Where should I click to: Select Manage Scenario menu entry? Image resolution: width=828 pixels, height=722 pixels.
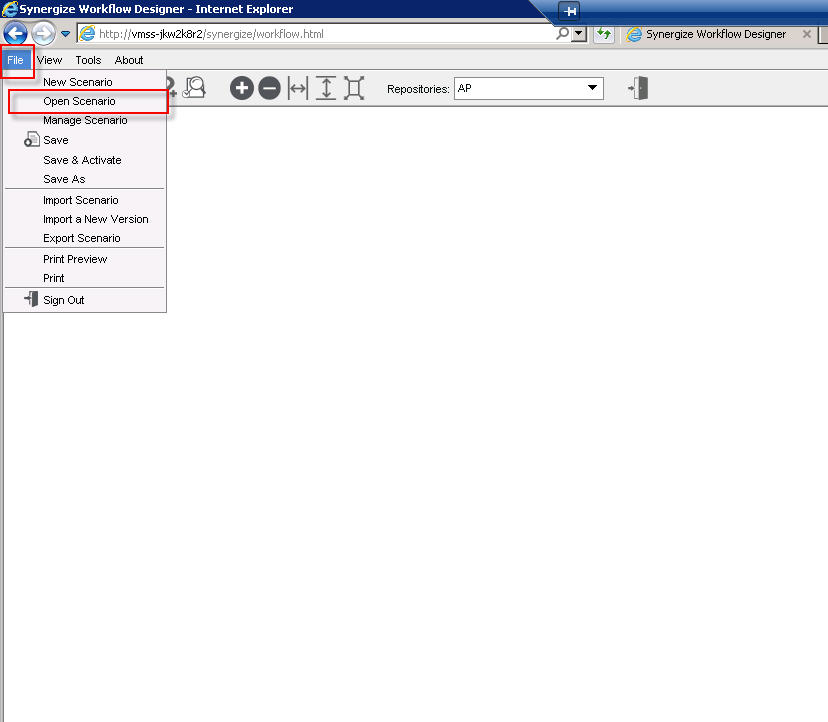coord(84,120)
